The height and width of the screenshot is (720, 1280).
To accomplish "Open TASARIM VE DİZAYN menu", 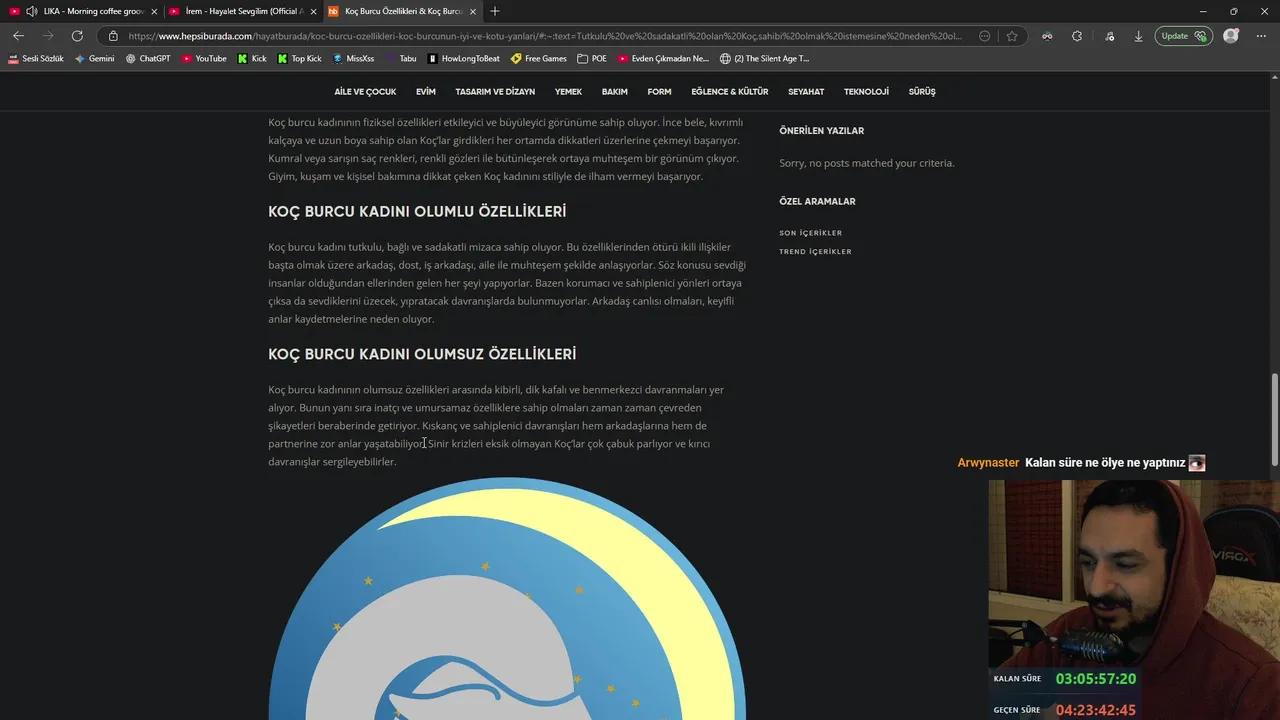I will click(x=495, y=92).
